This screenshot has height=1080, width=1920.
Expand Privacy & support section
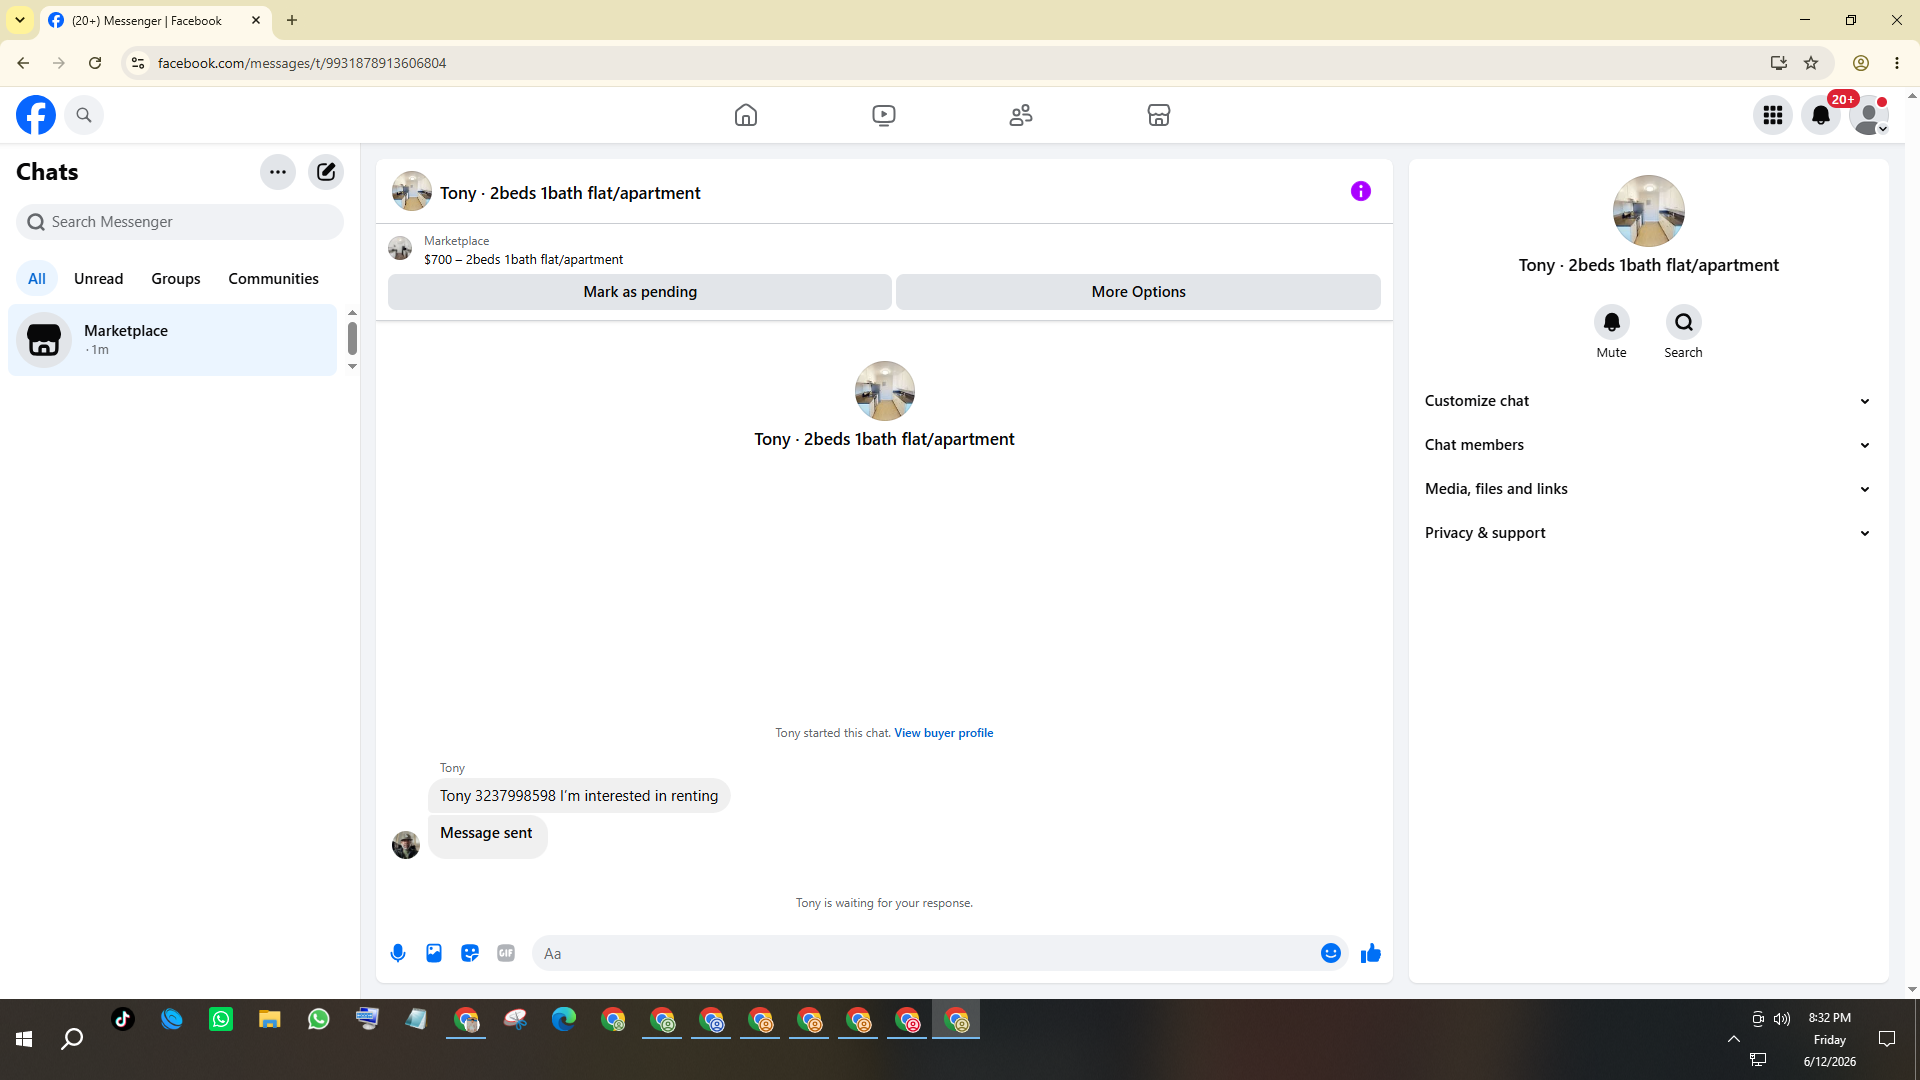tap(1649, 533)
